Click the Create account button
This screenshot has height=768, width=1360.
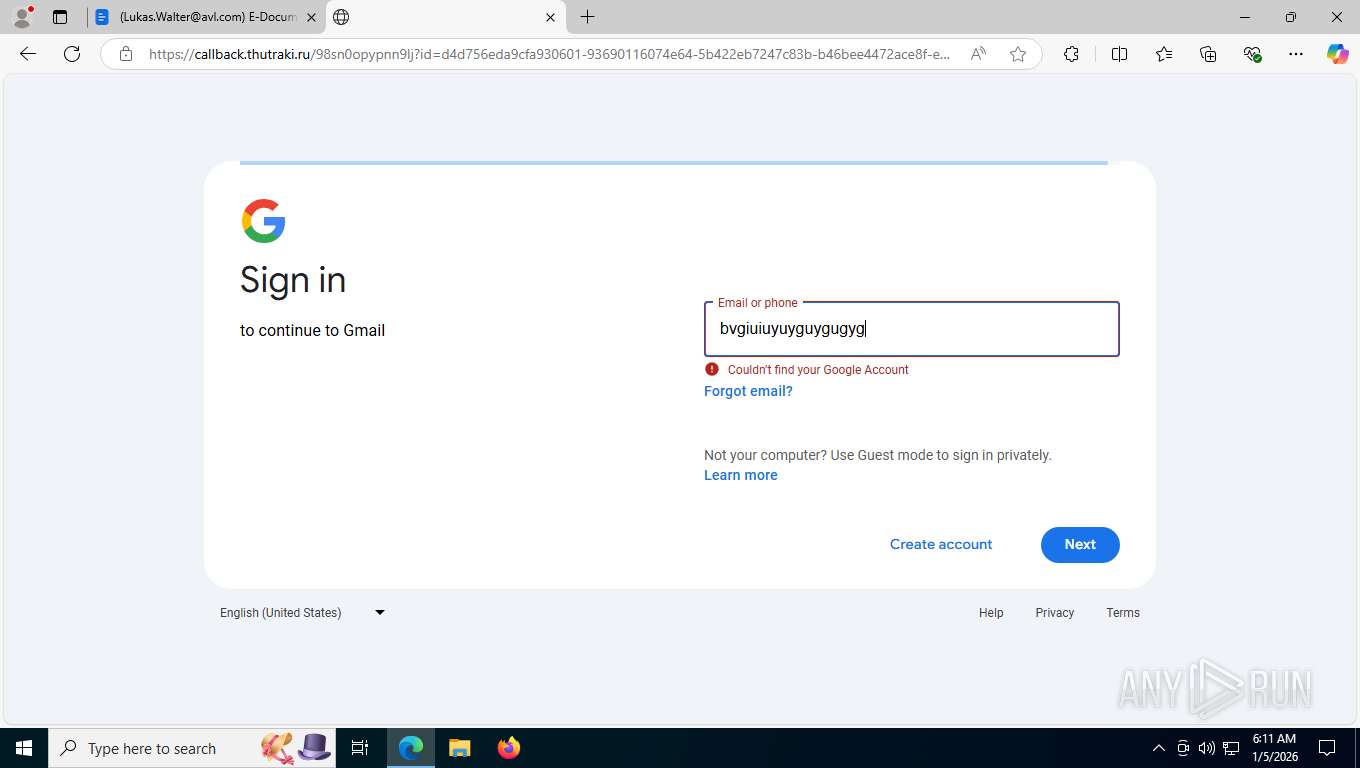point(941,544)
